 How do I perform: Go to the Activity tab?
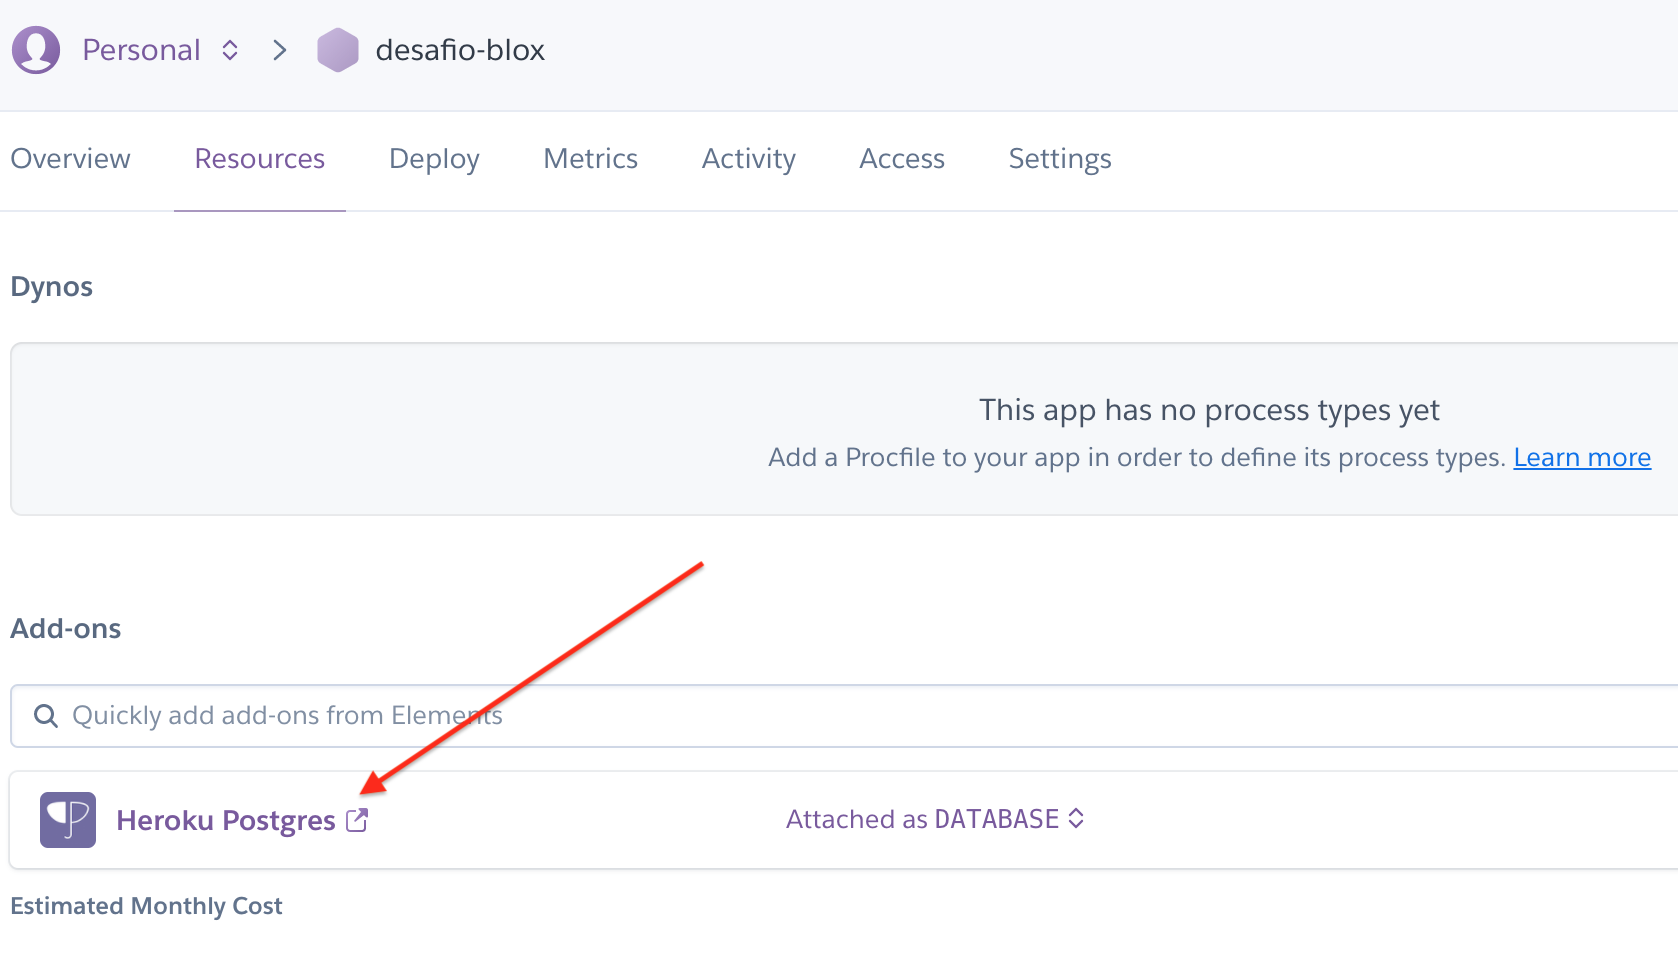tap(749, 159)
